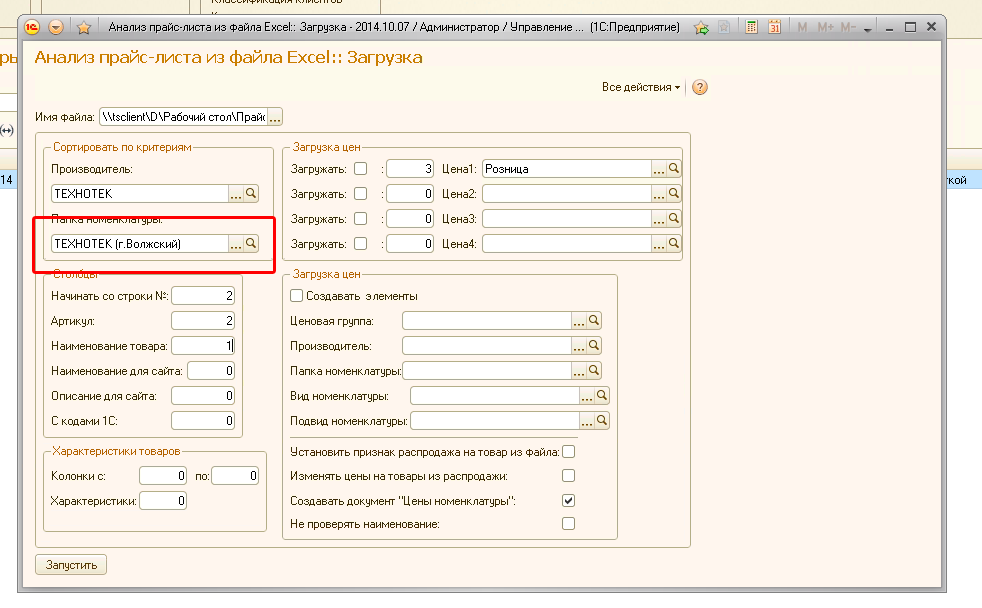Open the calculator icon in title bar
Screen dimensions: 982x608
pyautogui.click(x=752, y=27)
